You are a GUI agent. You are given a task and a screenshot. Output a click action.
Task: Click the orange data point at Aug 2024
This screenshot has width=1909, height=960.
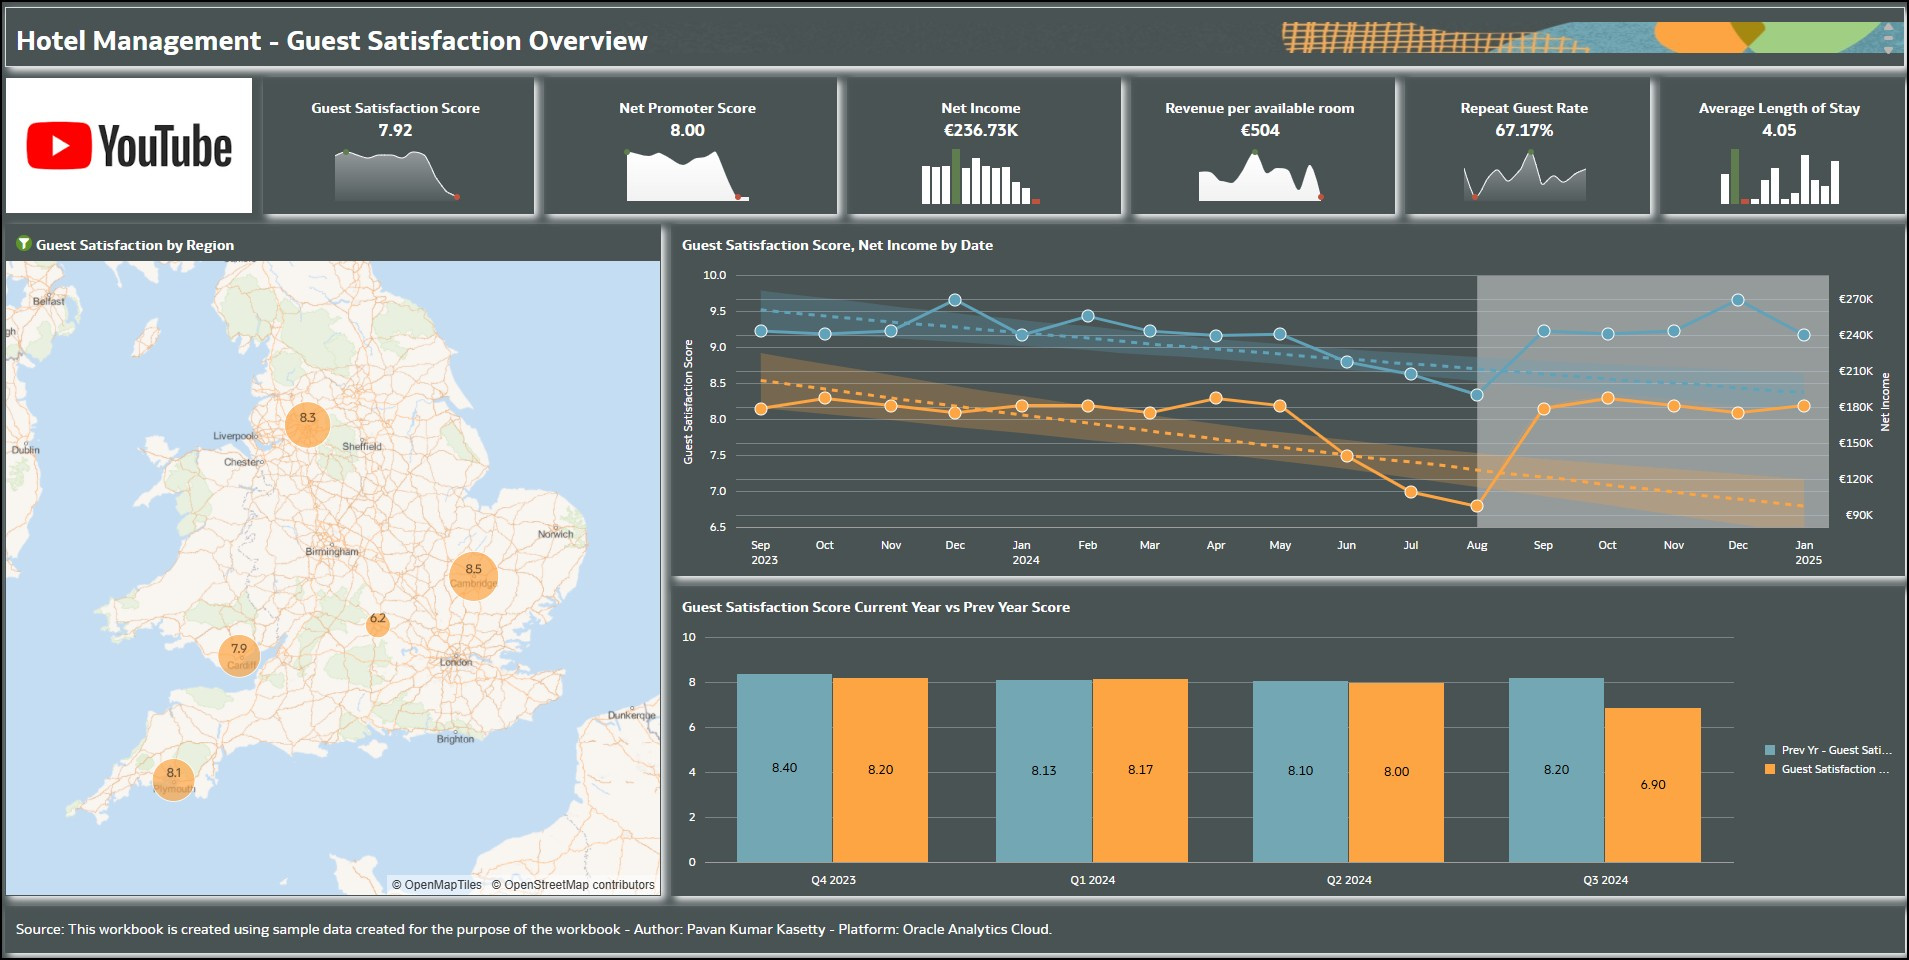[x=1477, y=506]
